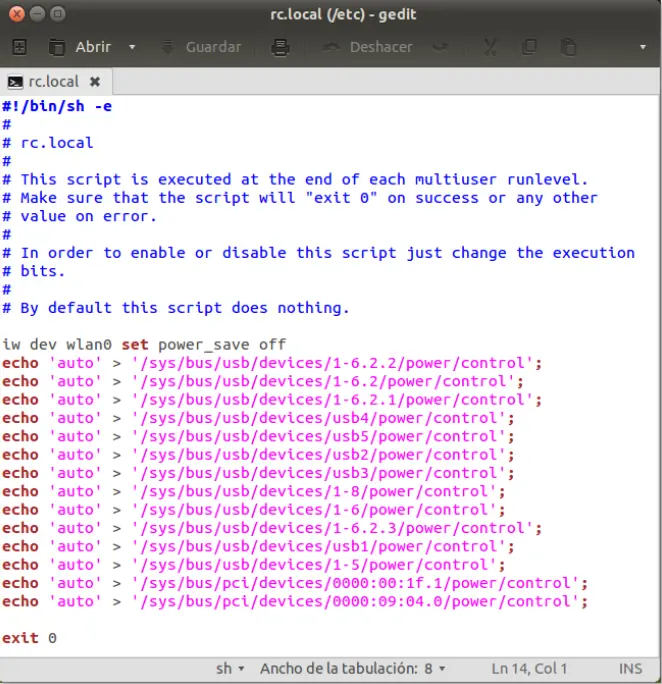Click the redo arrow icon
Screen dimensions: 662x684
pos(440,47)
